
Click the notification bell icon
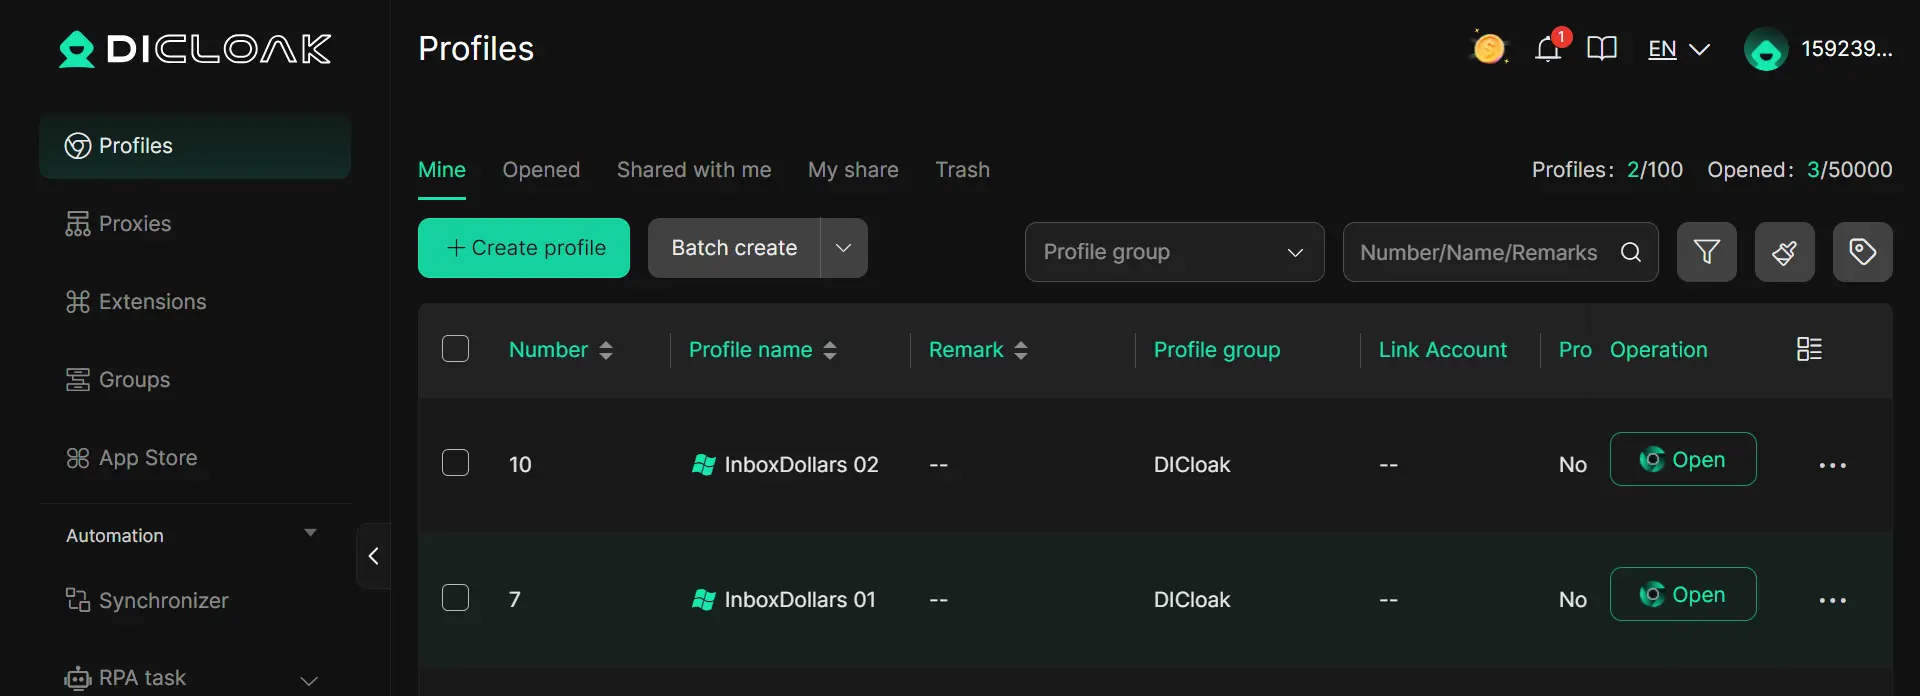1548,49
